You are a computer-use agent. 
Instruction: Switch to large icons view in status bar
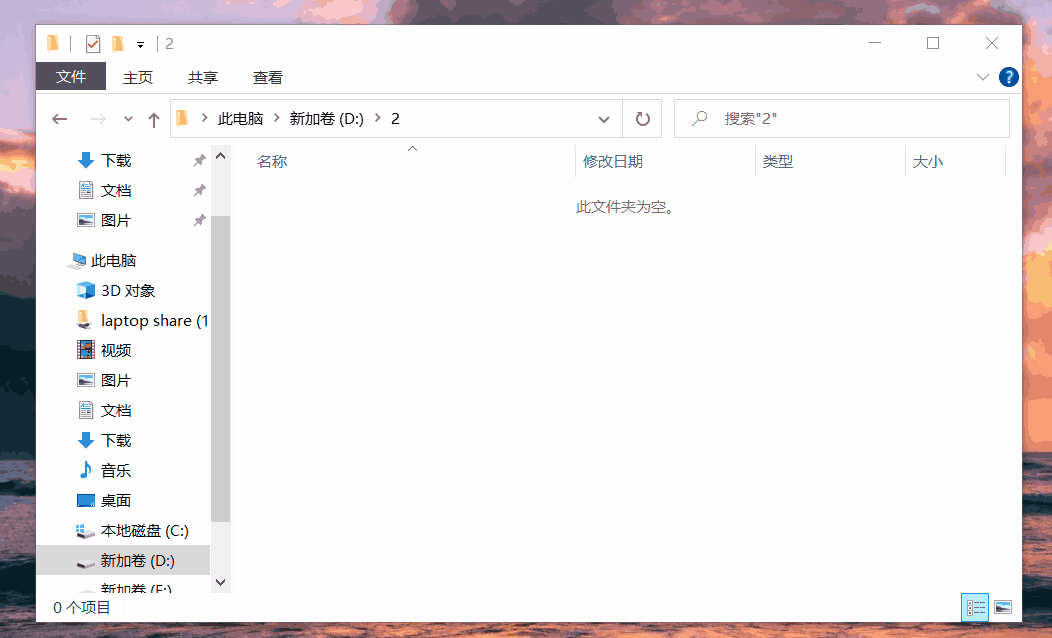click(1003, 607)
